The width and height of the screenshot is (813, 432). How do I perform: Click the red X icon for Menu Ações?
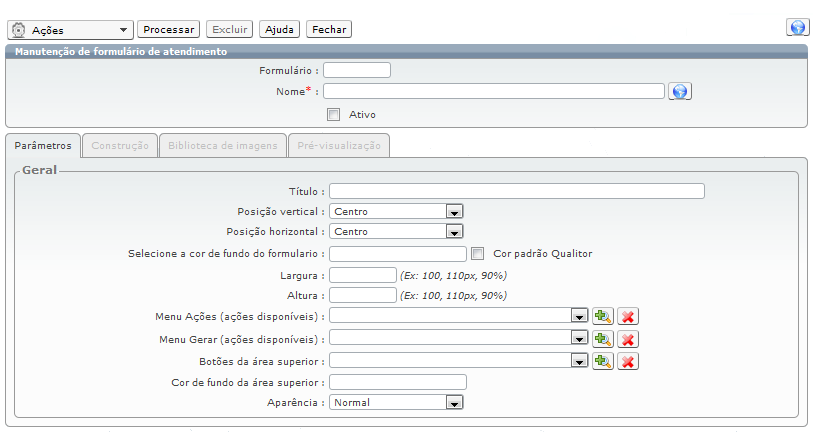point(628,316)
